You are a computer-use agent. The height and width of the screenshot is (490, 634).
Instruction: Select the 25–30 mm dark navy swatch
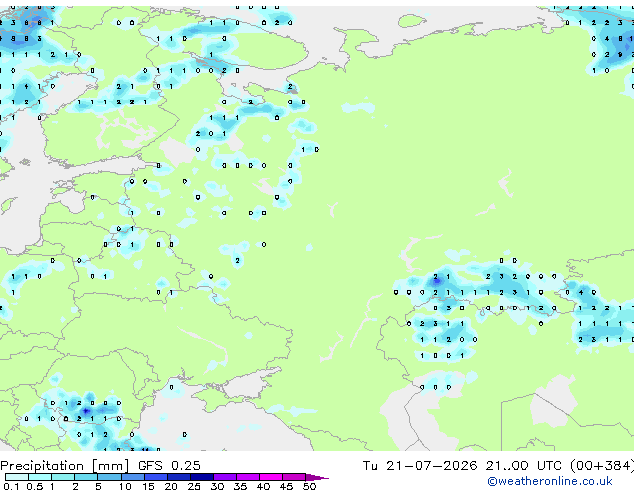click(x=202, y=477)
